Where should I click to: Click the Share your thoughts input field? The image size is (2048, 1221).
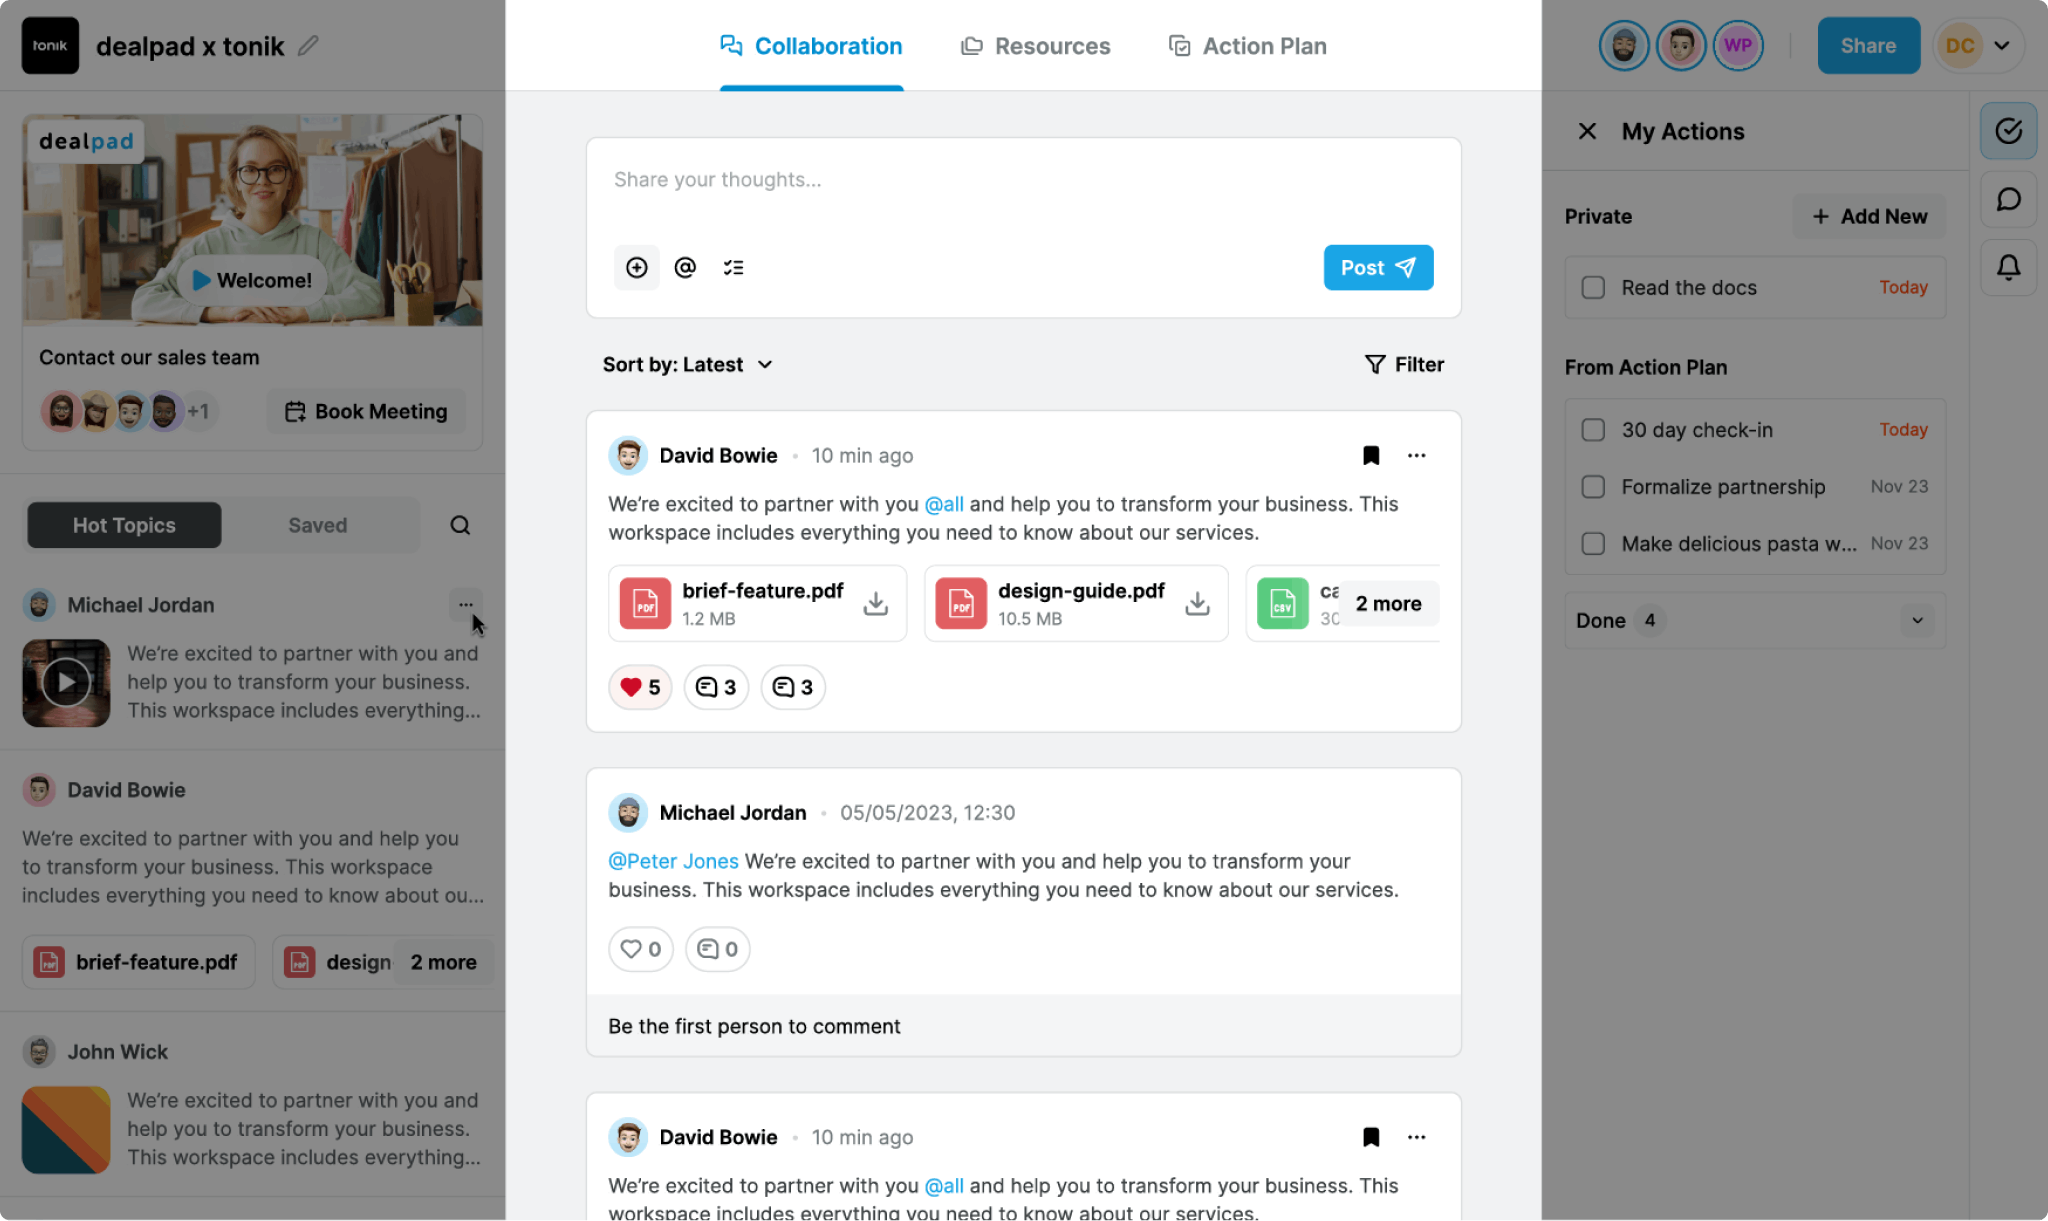tap(1023, 179)
